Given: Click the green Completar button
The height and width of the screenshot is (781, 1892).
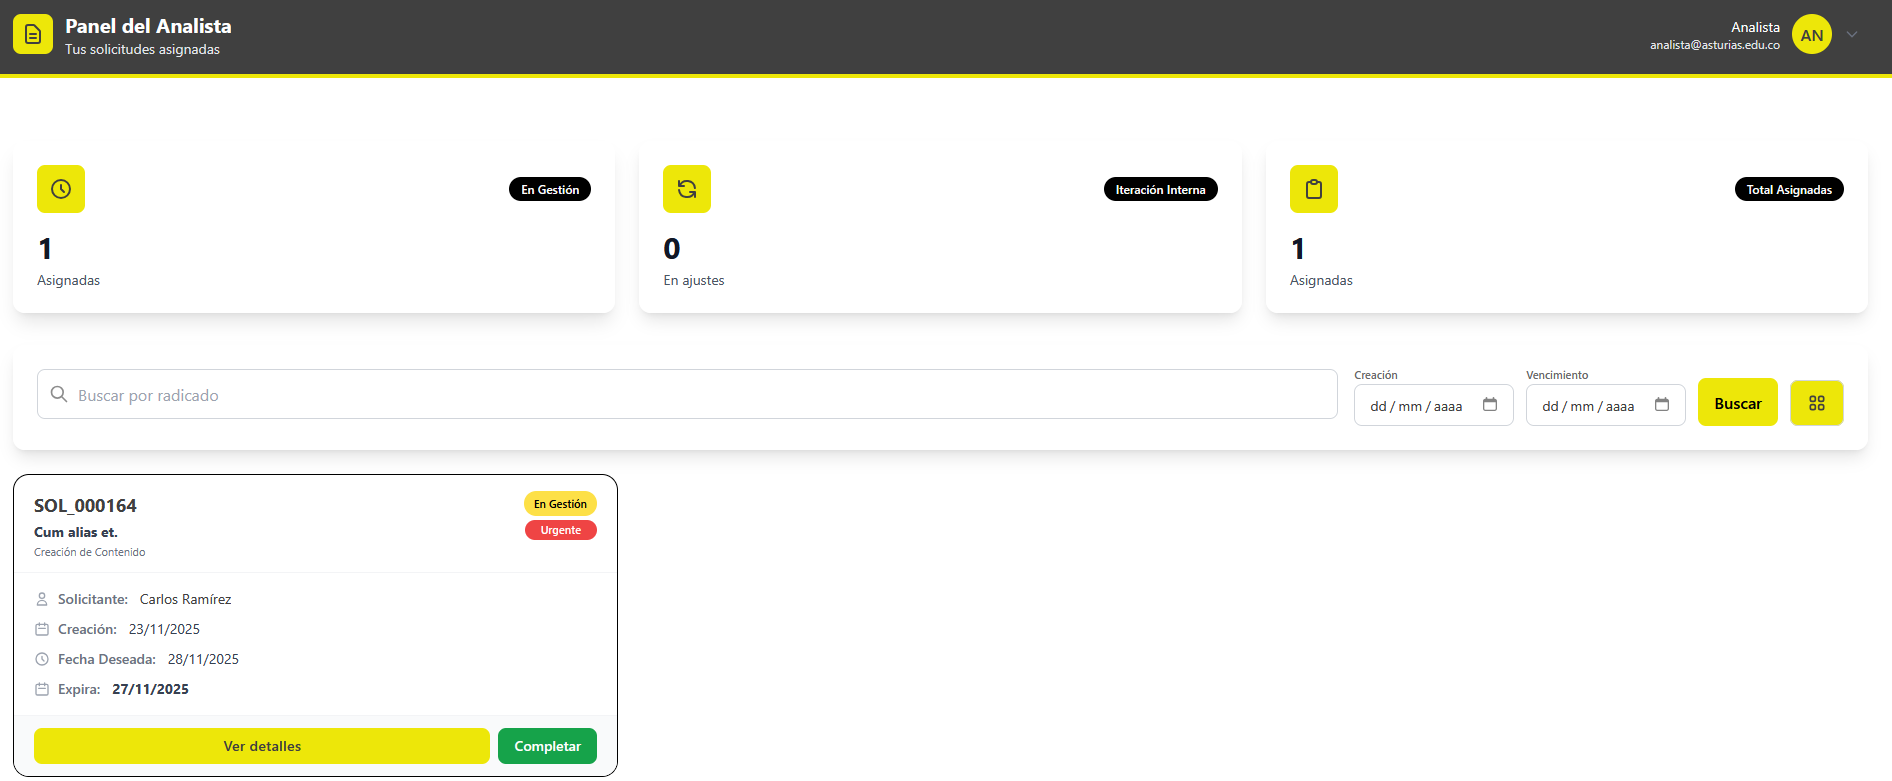Looking at the screenshot, I should 547,746.
